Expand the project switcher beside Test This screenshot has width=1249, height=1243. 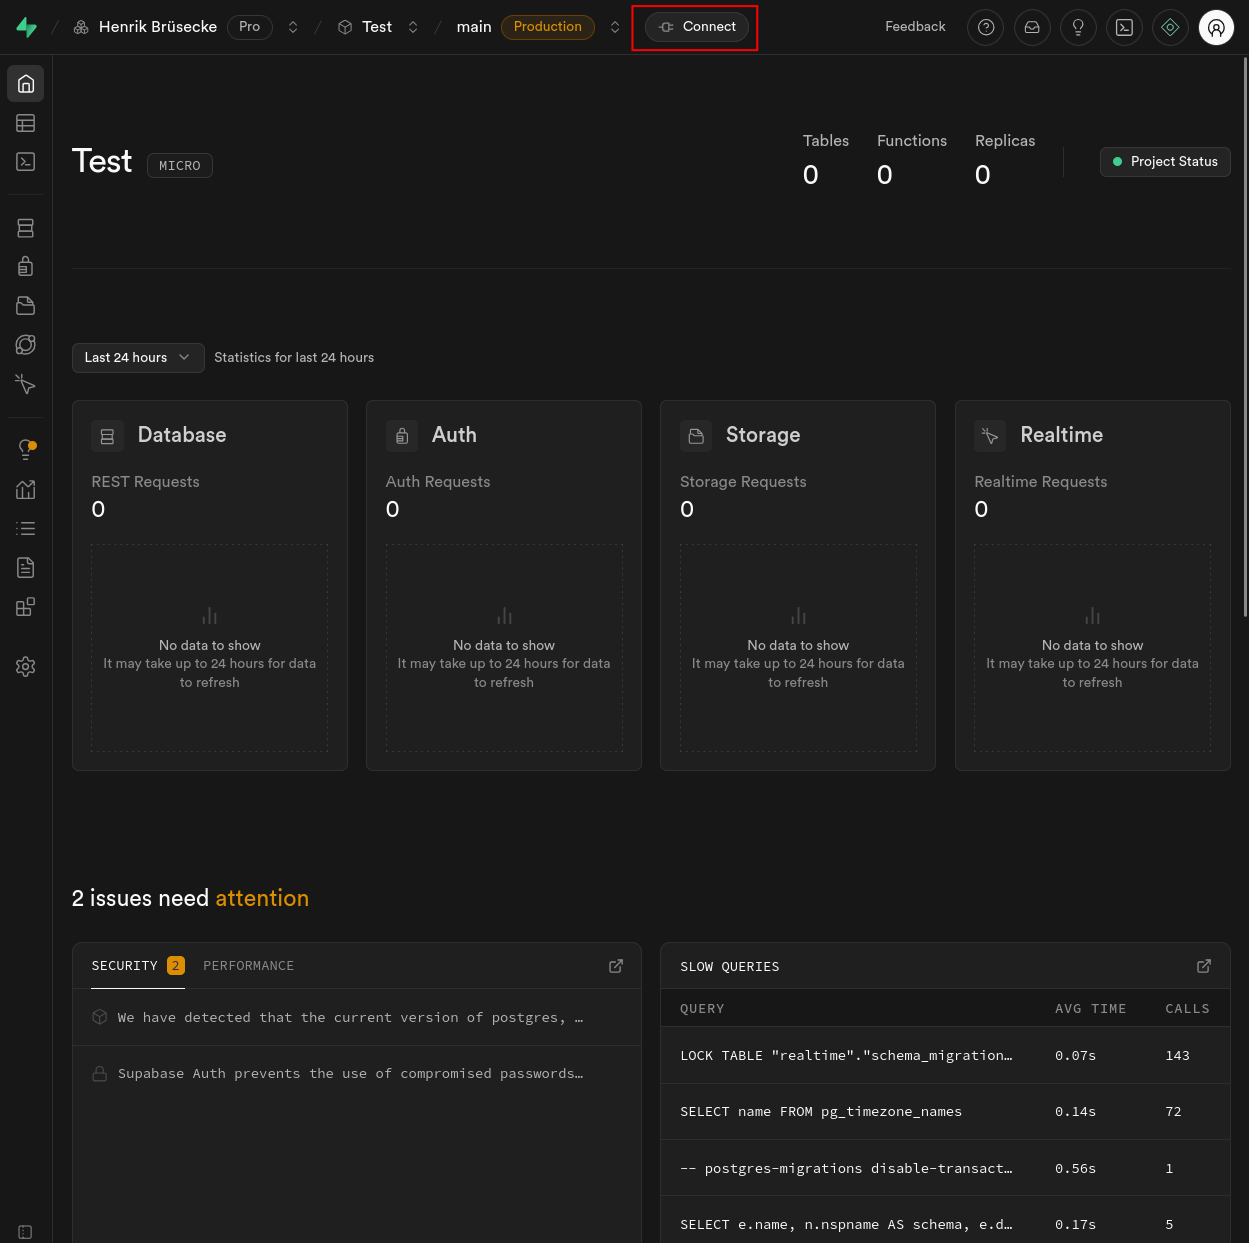pos(413,27)
